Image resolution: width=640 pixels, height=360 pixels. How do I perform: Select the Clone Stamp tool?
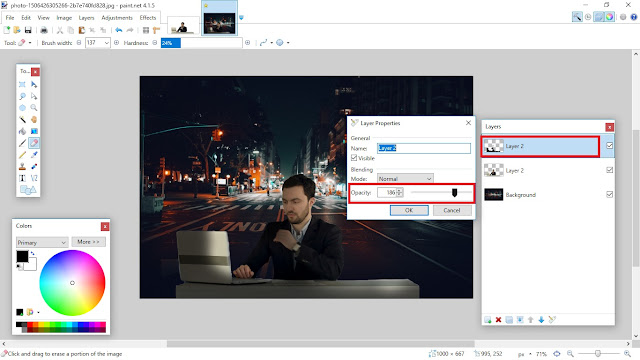22,167
